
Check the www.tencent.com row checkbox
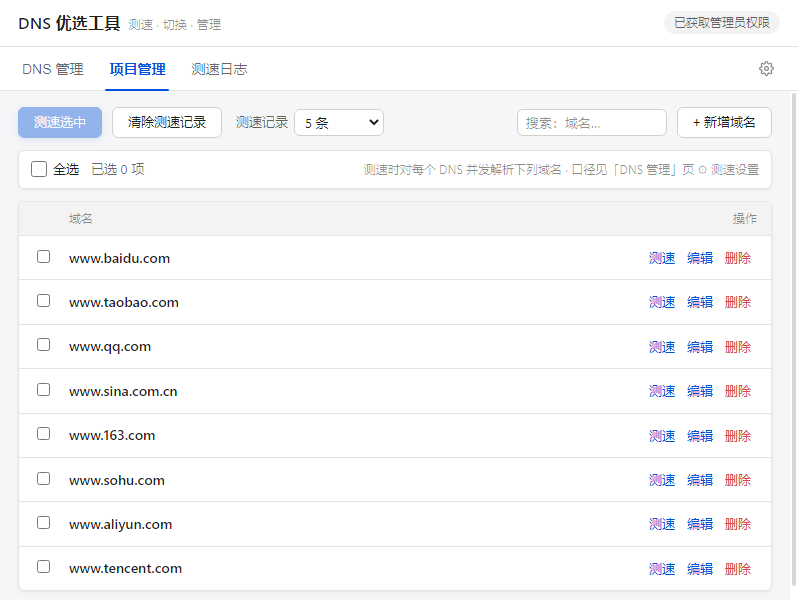coord(44,566)
